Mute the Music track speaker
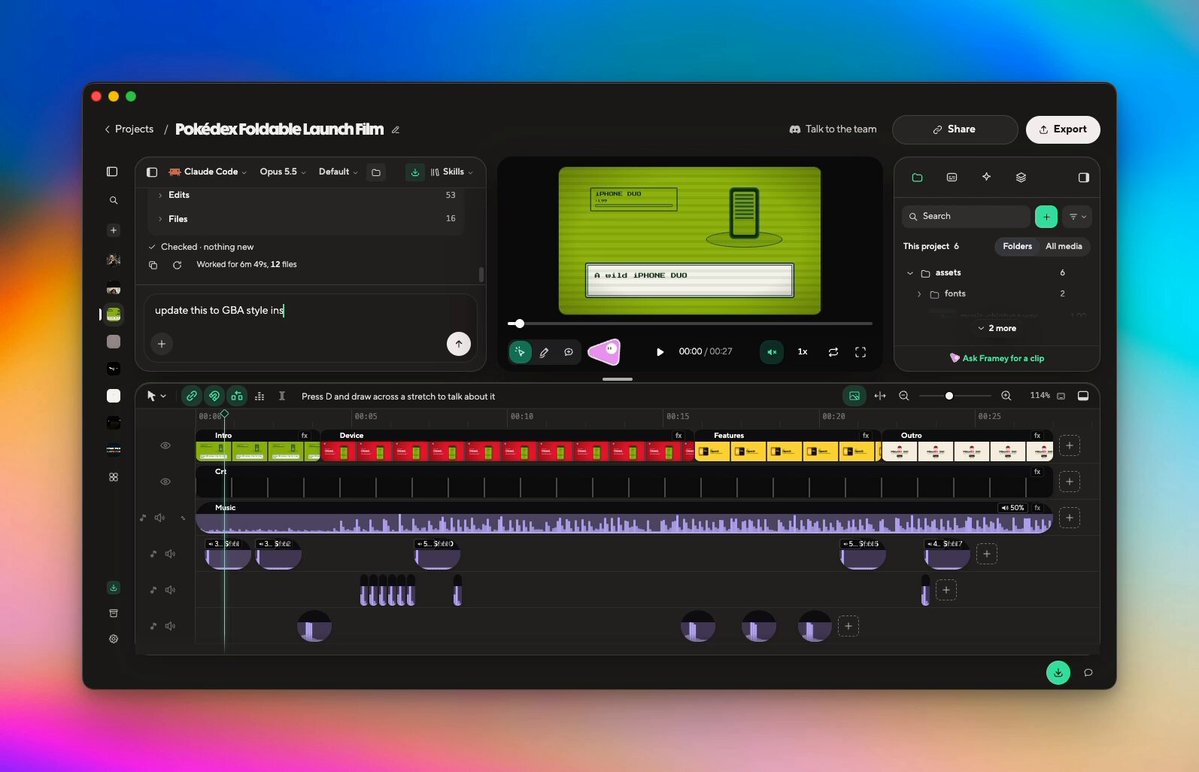 coord(160,517)
